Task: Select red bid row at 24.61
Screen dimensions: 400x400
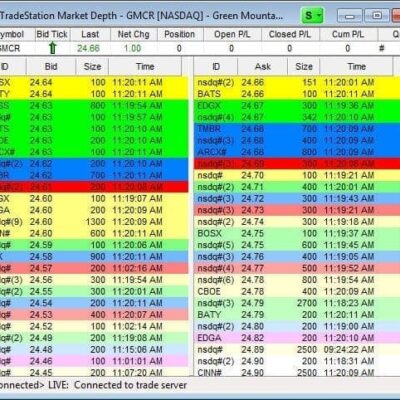Action: [94, 187]
